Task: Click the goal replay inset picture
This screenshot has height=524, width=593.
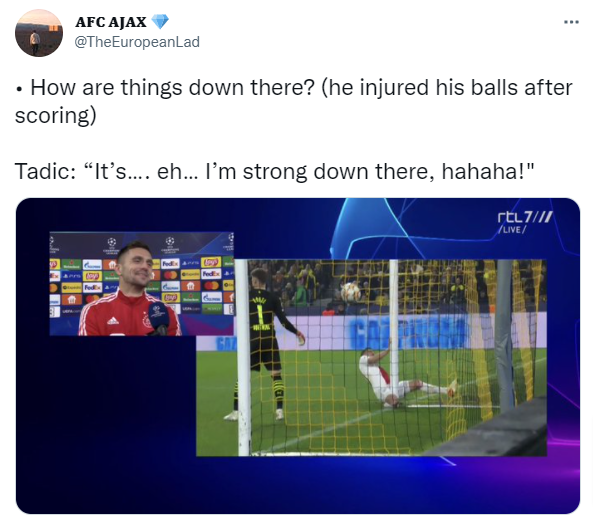Action: click(x=371, y=357)
